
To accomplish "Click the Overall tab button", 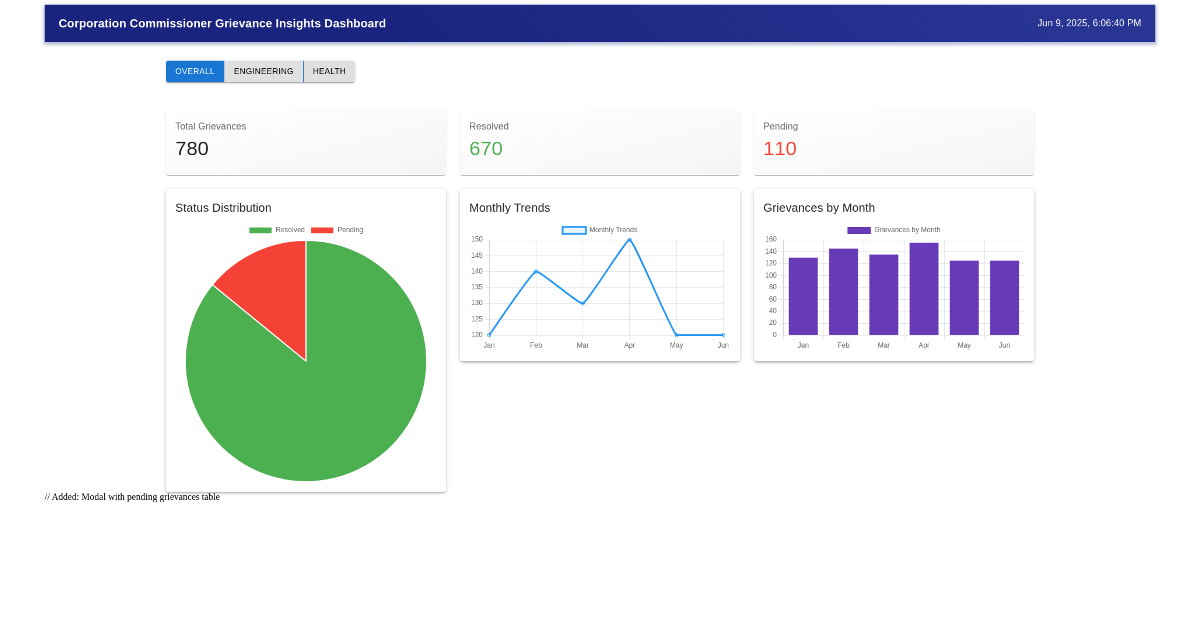I will pos(195,72).
